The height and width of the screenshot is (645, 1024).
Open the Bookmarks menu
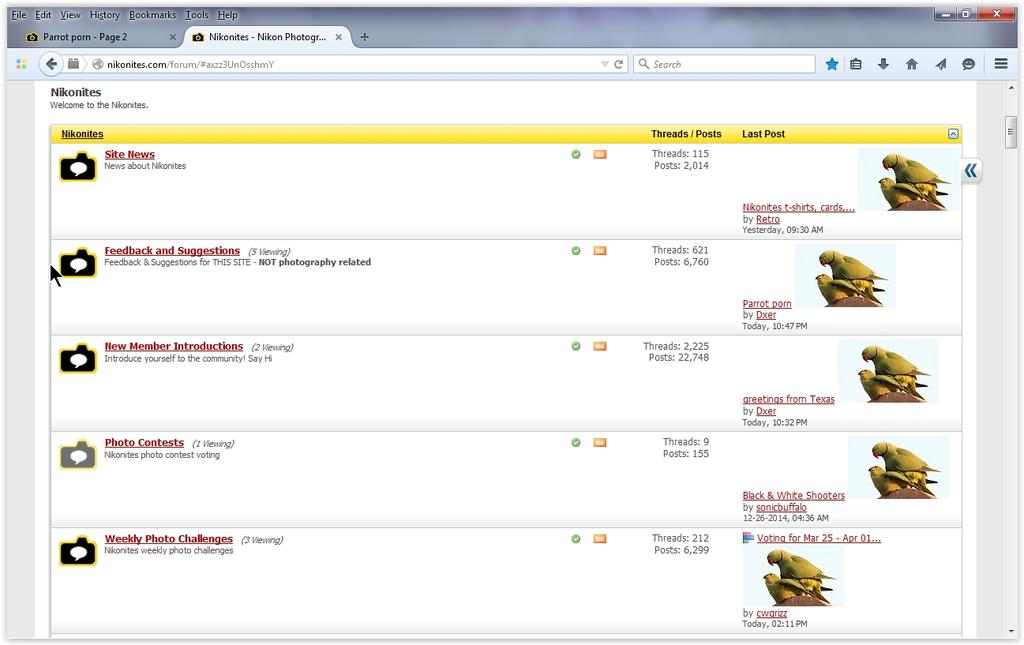pyautogui.click(x=152, y=15)
